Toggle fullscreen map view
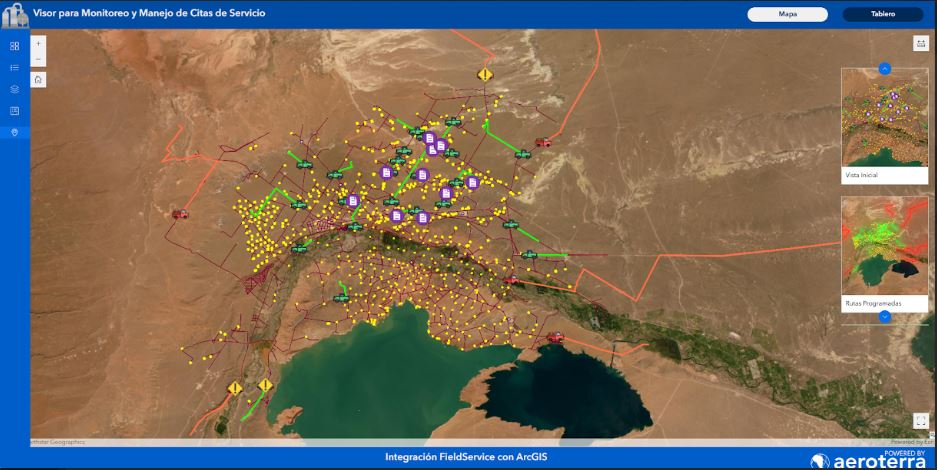The width and height of the screenshot is (937, 470). click(921, 421)
